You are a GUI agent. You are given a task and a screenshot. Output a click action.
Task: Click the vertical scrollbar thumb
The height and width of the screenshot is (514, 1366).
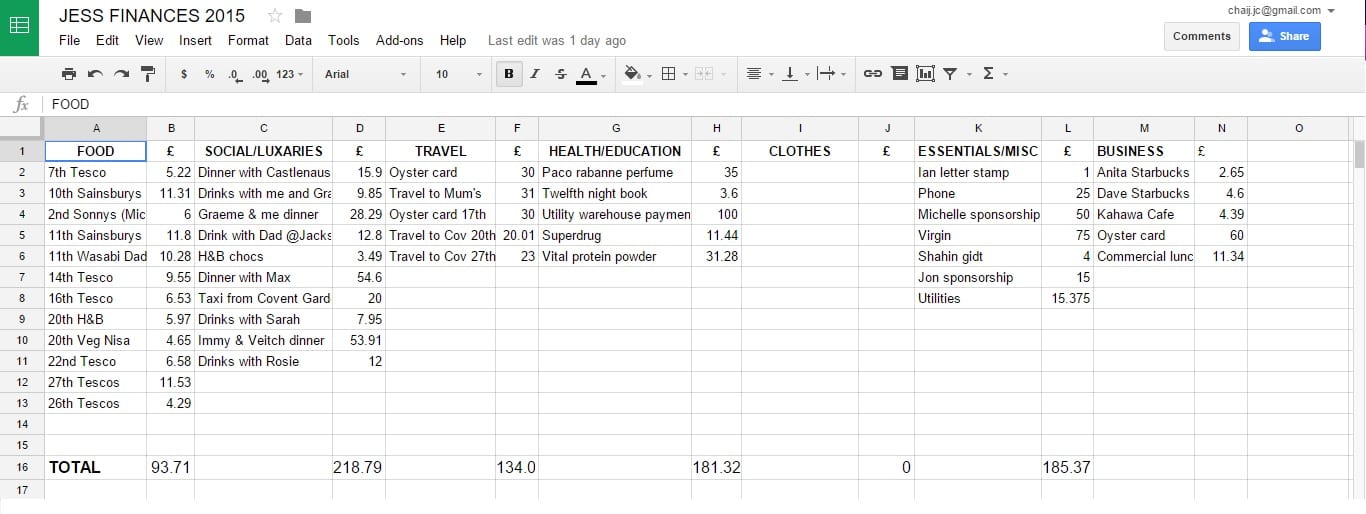pos(1359,154)
